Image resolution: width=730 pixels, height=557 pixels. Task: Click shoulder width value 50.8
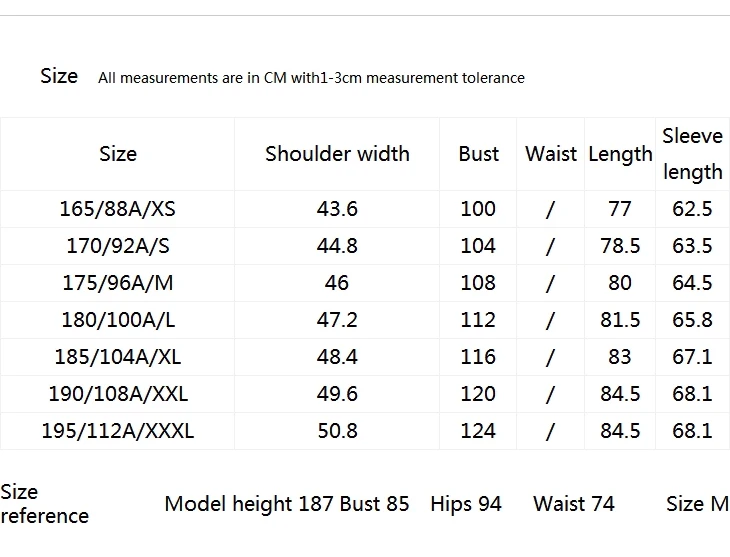338,431
